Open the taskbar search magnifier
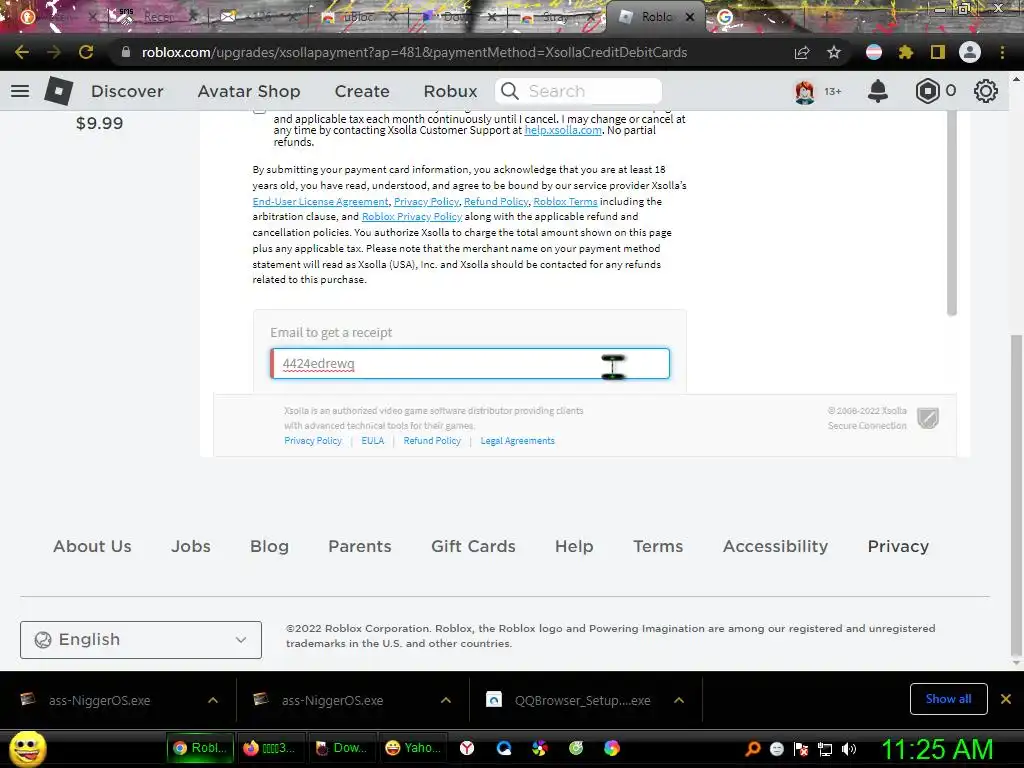Viewport: 1024px width, 768px height. [753, 749]
